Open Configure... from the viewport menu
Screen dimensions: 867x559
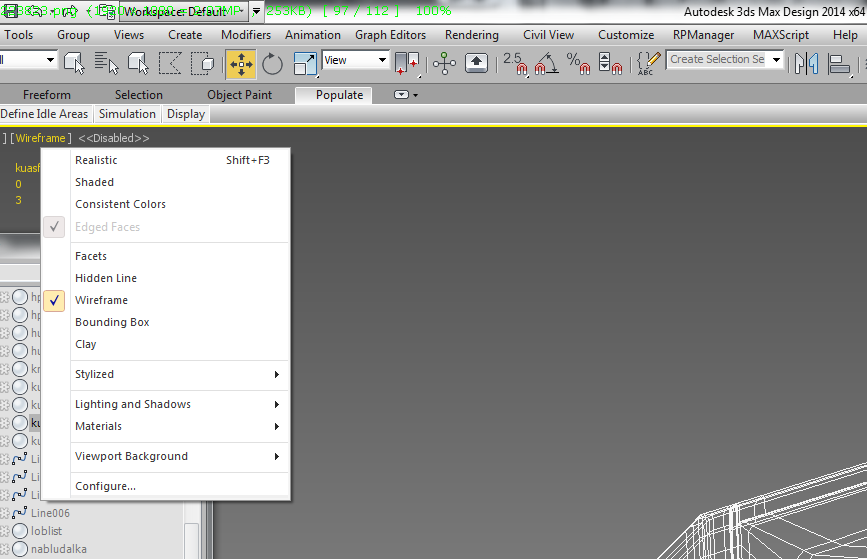tap(105, 486)
